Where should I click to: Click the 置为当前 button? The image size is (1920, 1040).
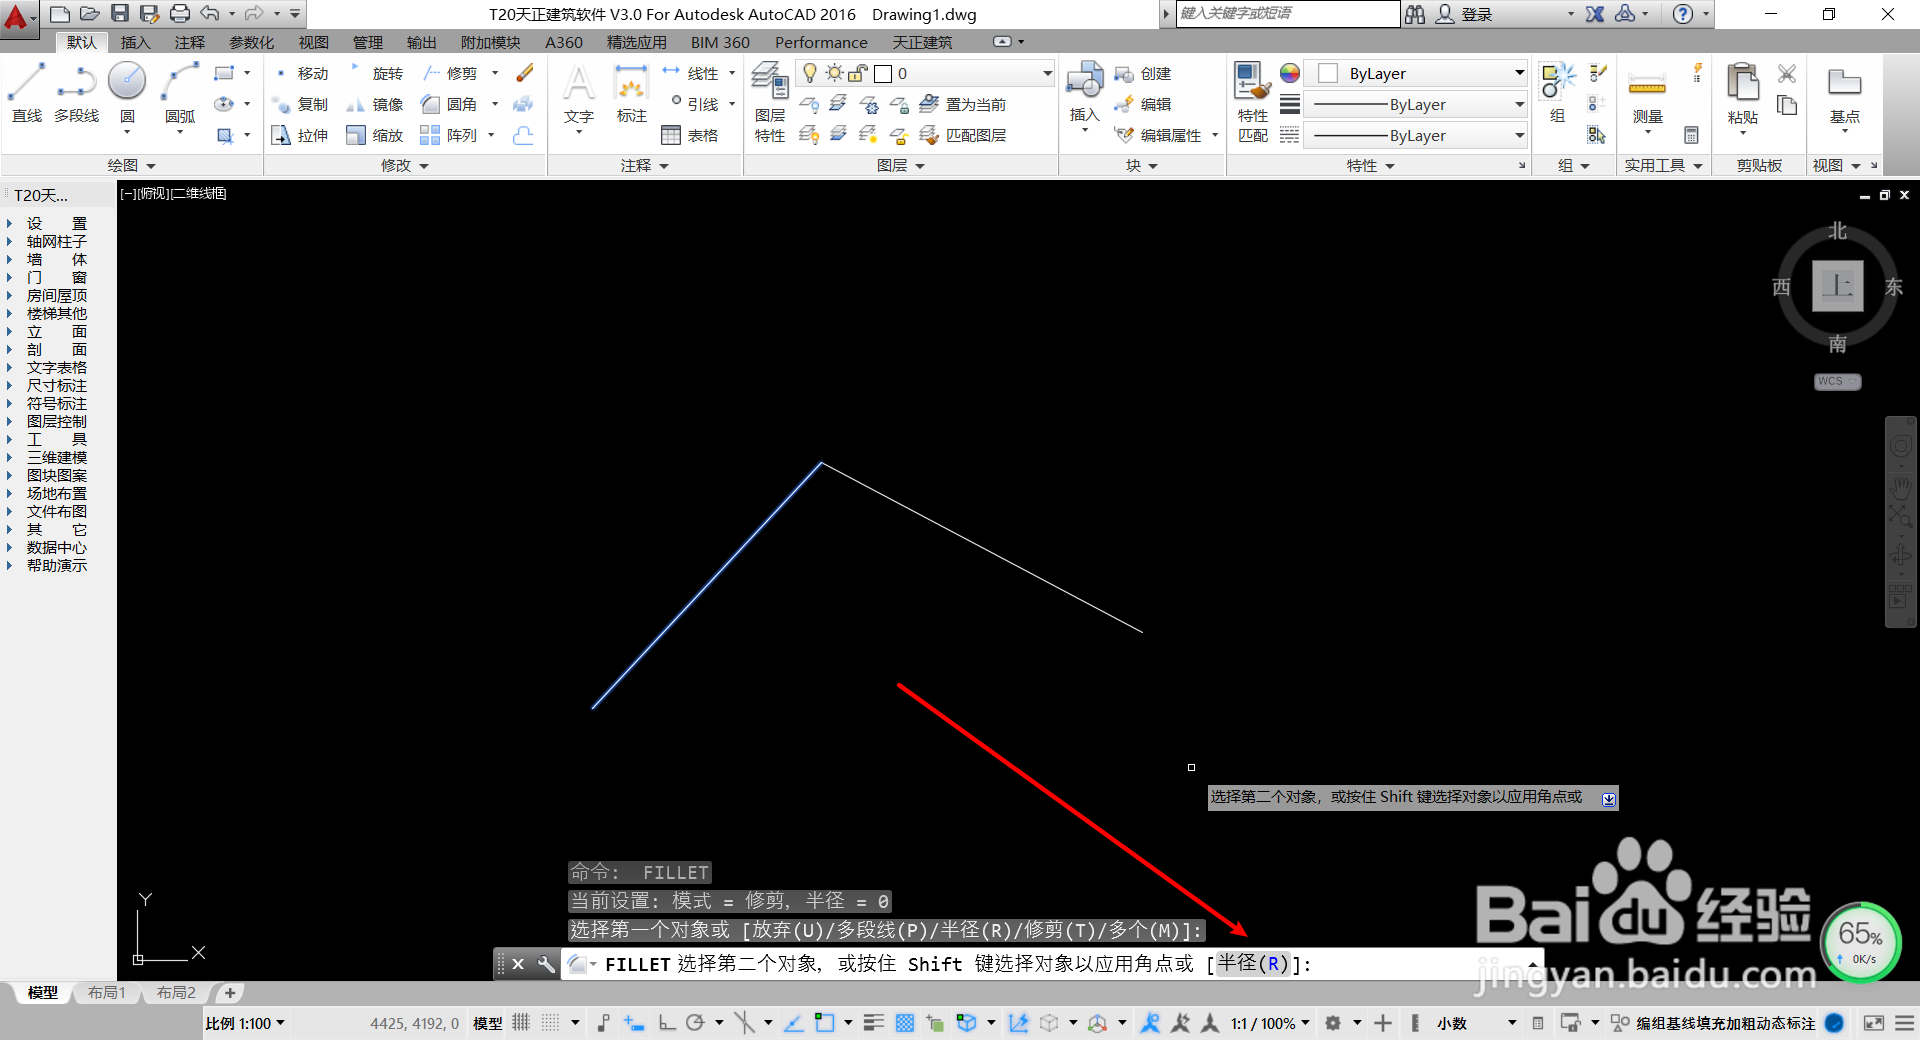963,104
